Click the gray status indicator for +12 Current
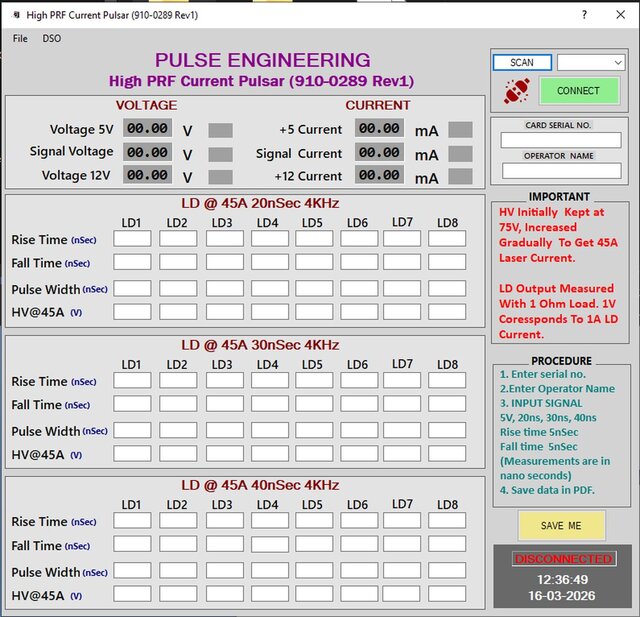Screen dimensions: 640x617 [460, 176]
